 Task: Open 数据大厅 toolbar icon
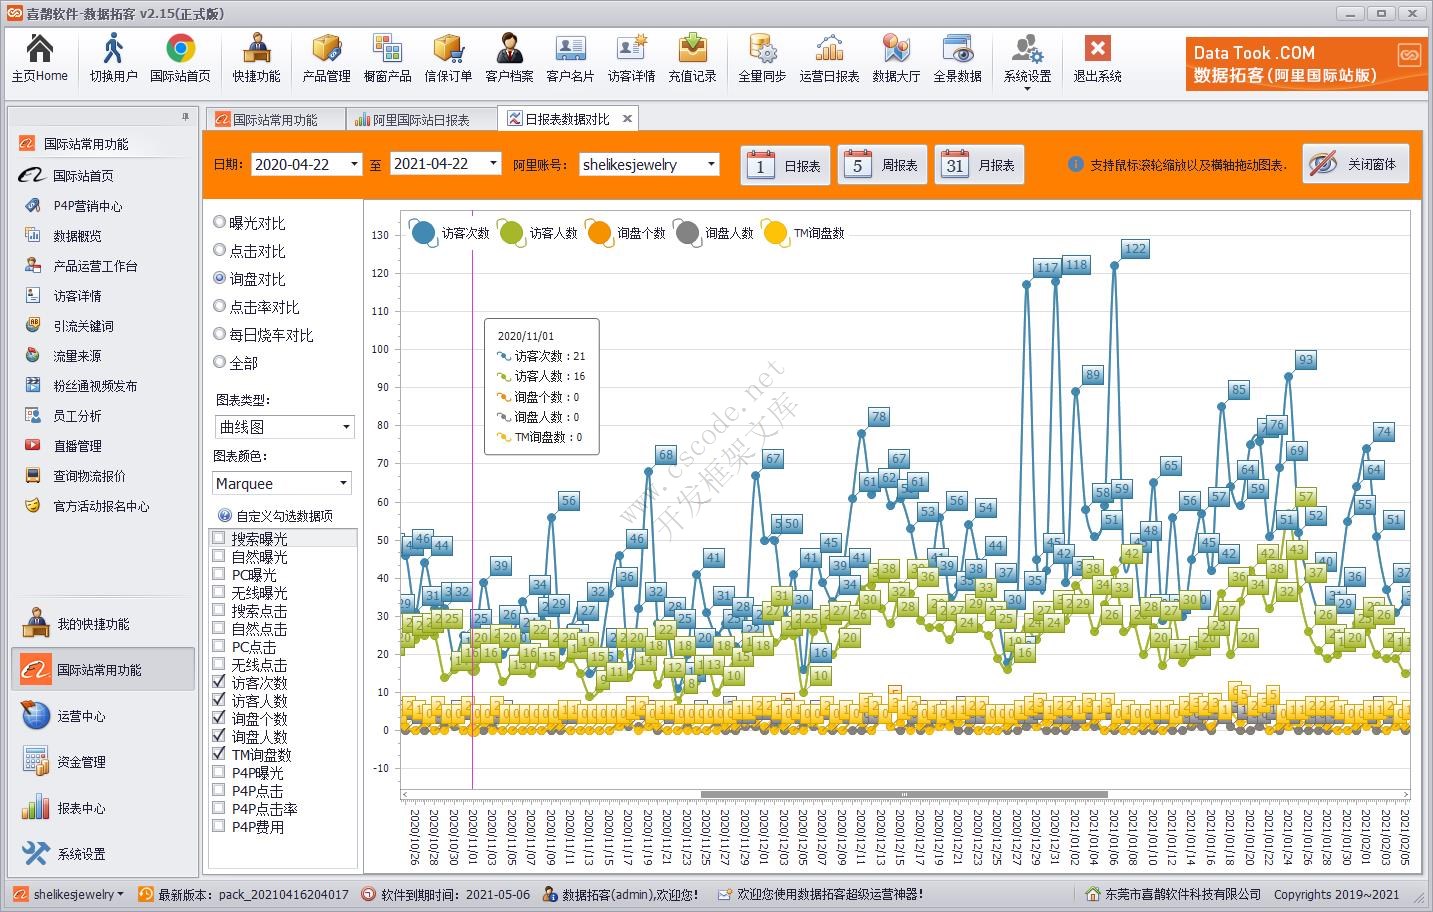896,58
